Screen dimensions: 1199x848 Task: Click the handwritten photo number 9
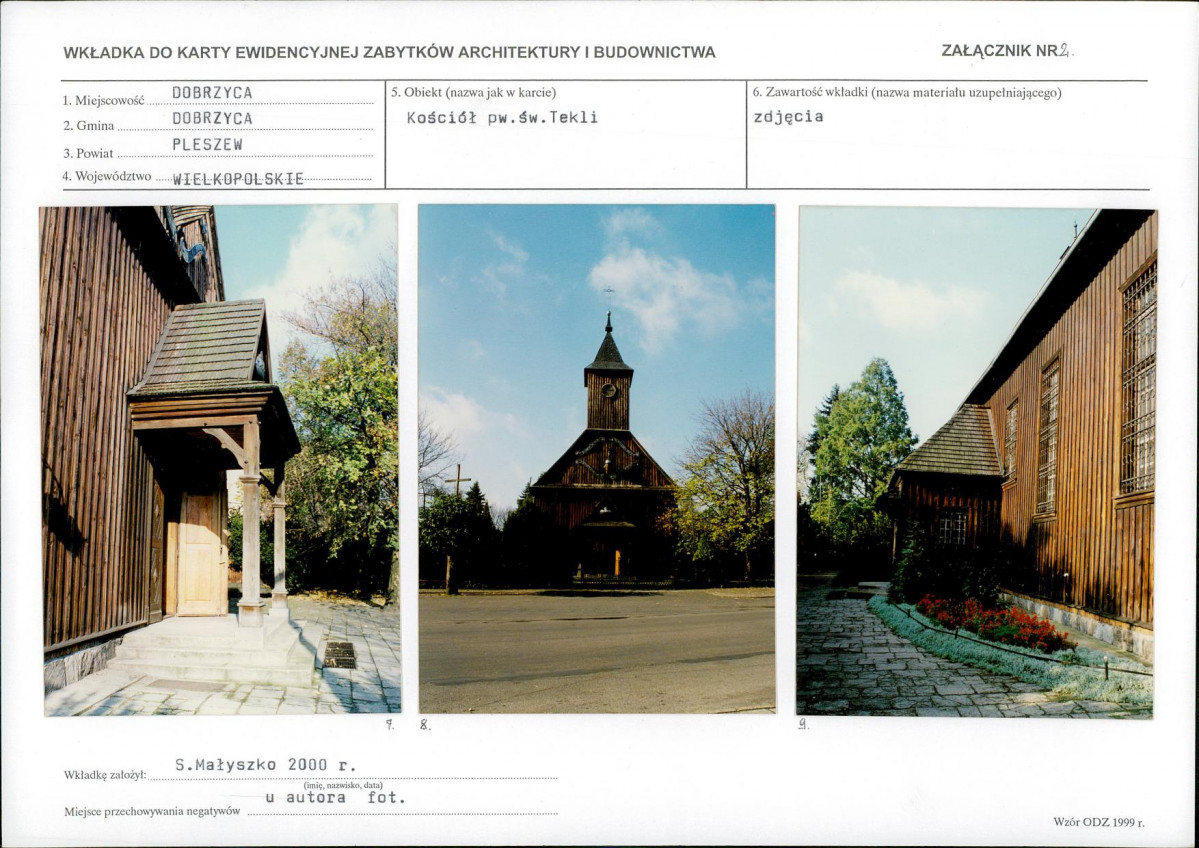tap(803, 725)
